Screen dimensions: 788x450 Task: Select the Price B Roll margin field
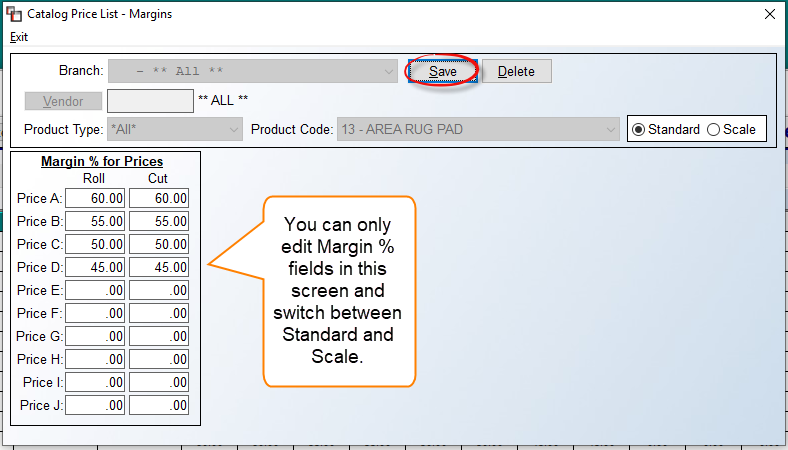[x=95, y=221]
